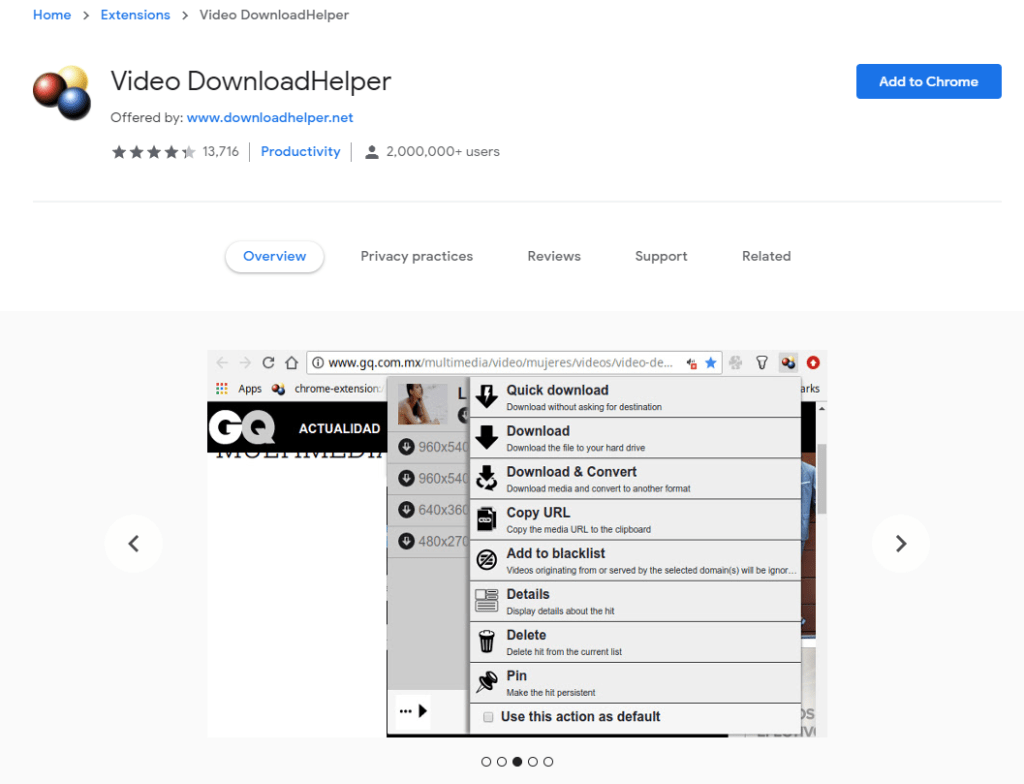Click the Pin icon in the menu
The image size is (1024, 784).
pos(487,682)
